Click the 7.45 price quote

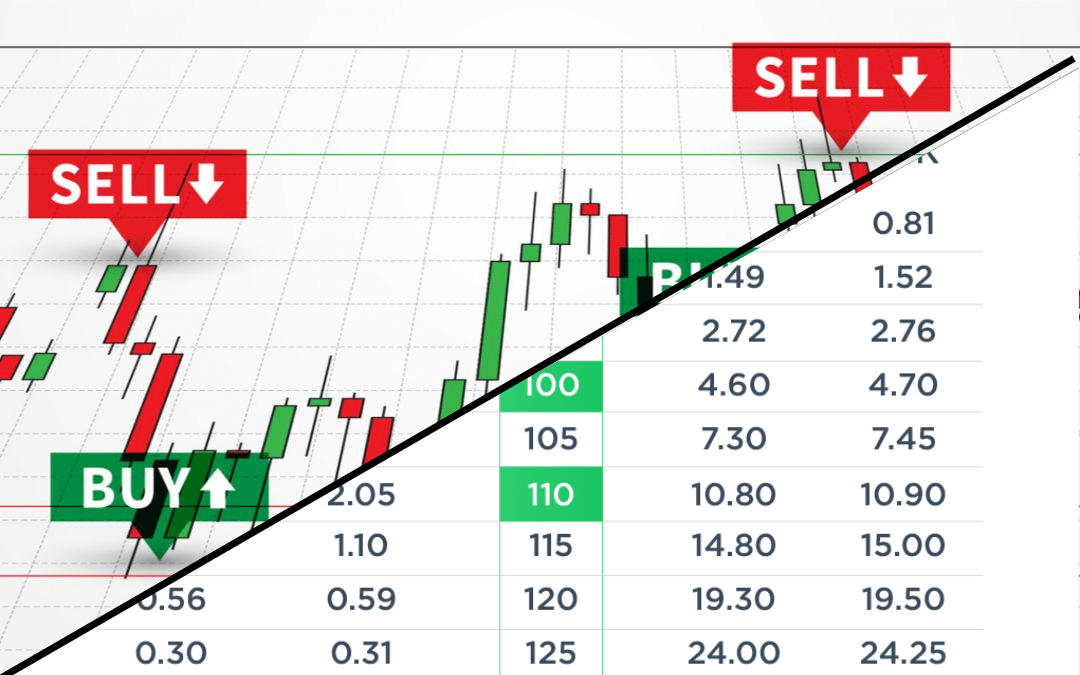click(903, 439)
